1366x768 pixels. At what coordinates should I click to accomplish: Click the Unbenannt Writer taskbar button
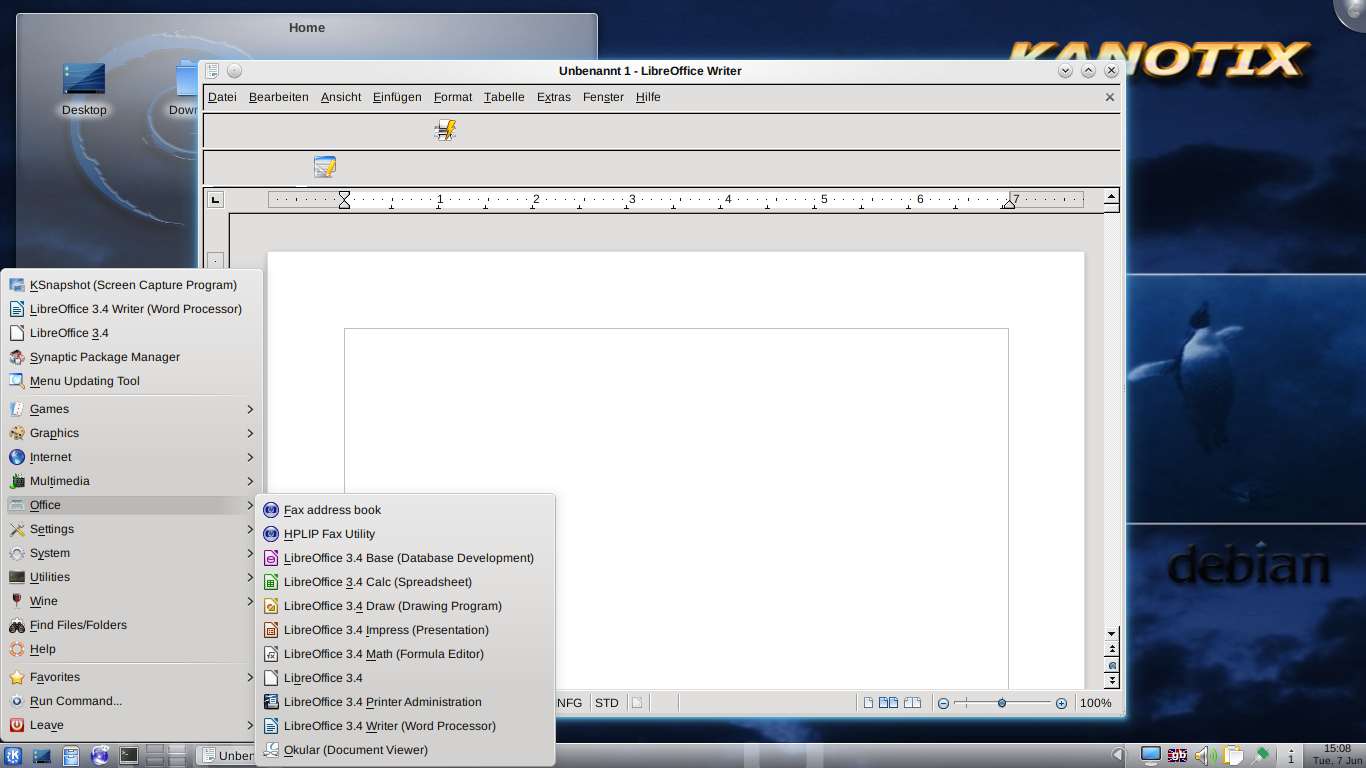(225, 756)
